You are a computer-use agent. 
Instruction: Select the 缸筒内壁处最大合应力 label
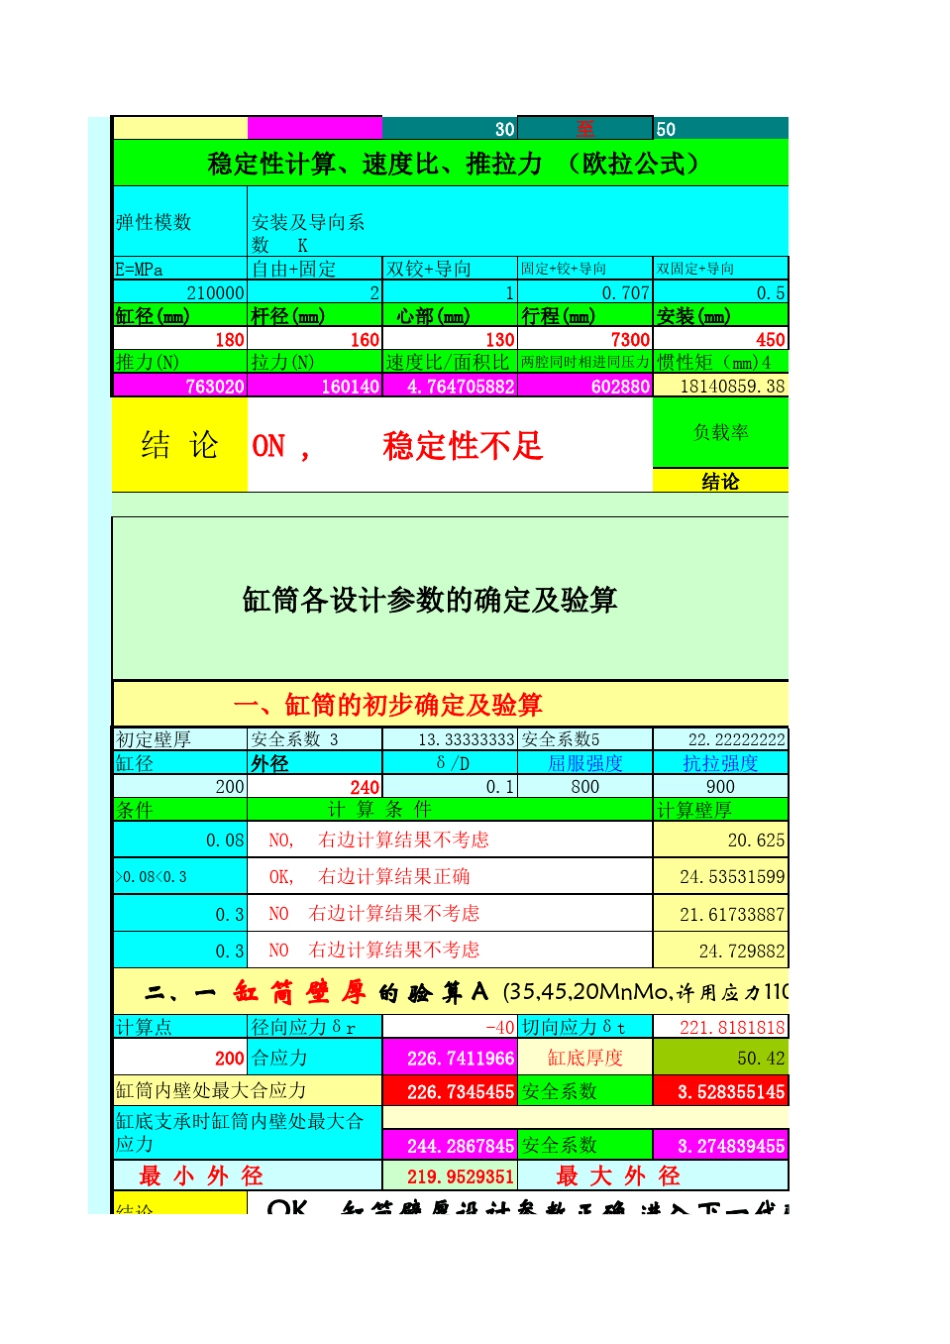coord(247,1091)
